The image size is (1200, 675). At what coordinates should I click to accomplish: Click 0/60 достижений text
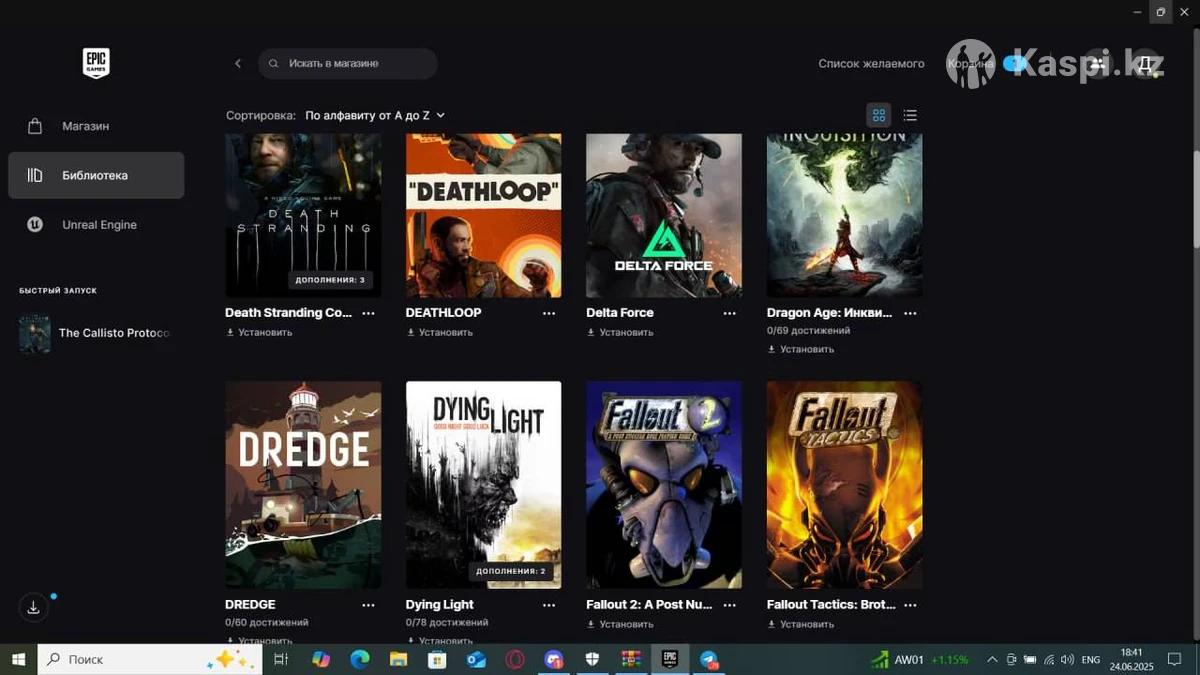(267, 622)
